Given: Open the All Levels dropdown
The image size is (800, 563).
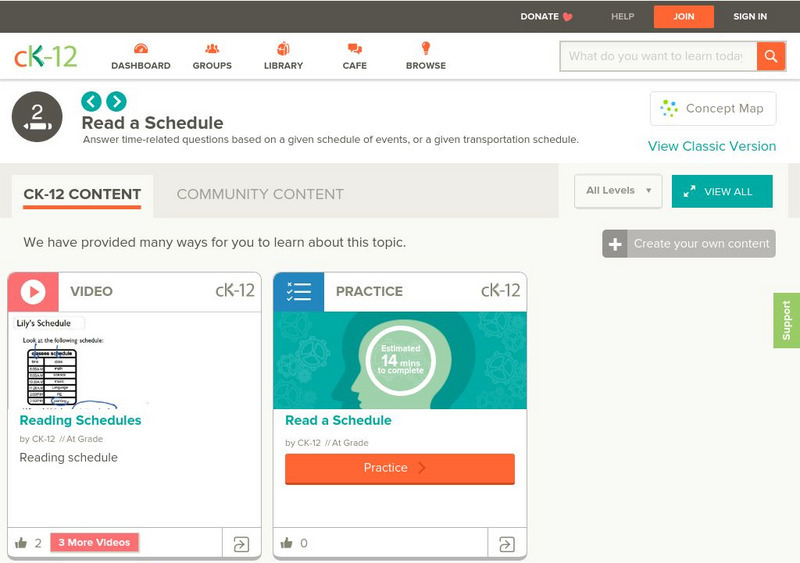Looking at the screenshot, I should click(x=618, y=191).
